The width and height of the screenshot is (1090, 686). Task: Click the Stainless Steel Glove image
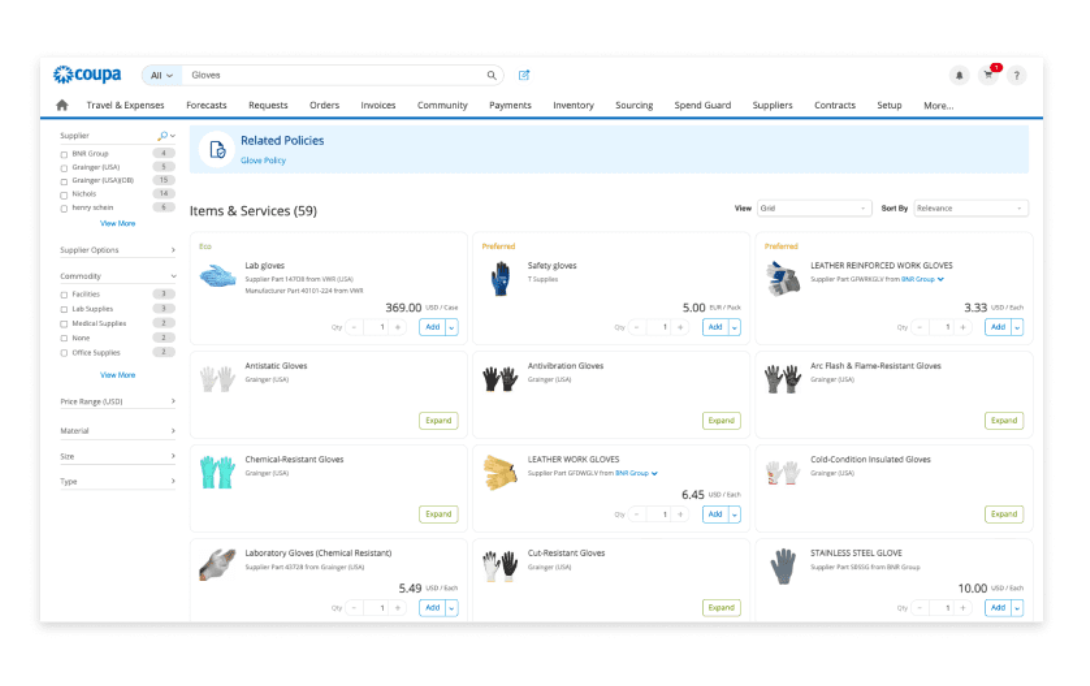point(783,566)
